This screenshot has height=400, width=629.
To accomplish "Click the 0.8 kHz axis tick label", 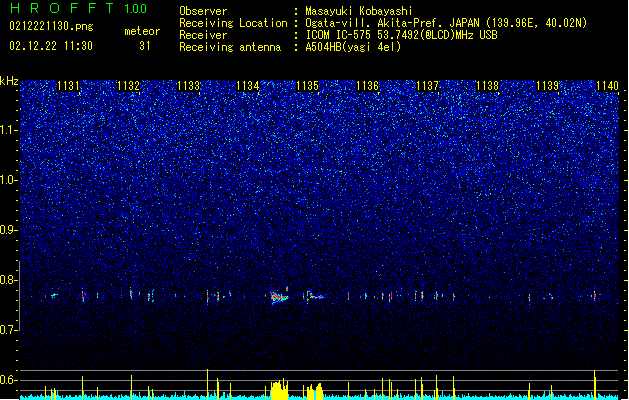I will (x=8, y=280).
